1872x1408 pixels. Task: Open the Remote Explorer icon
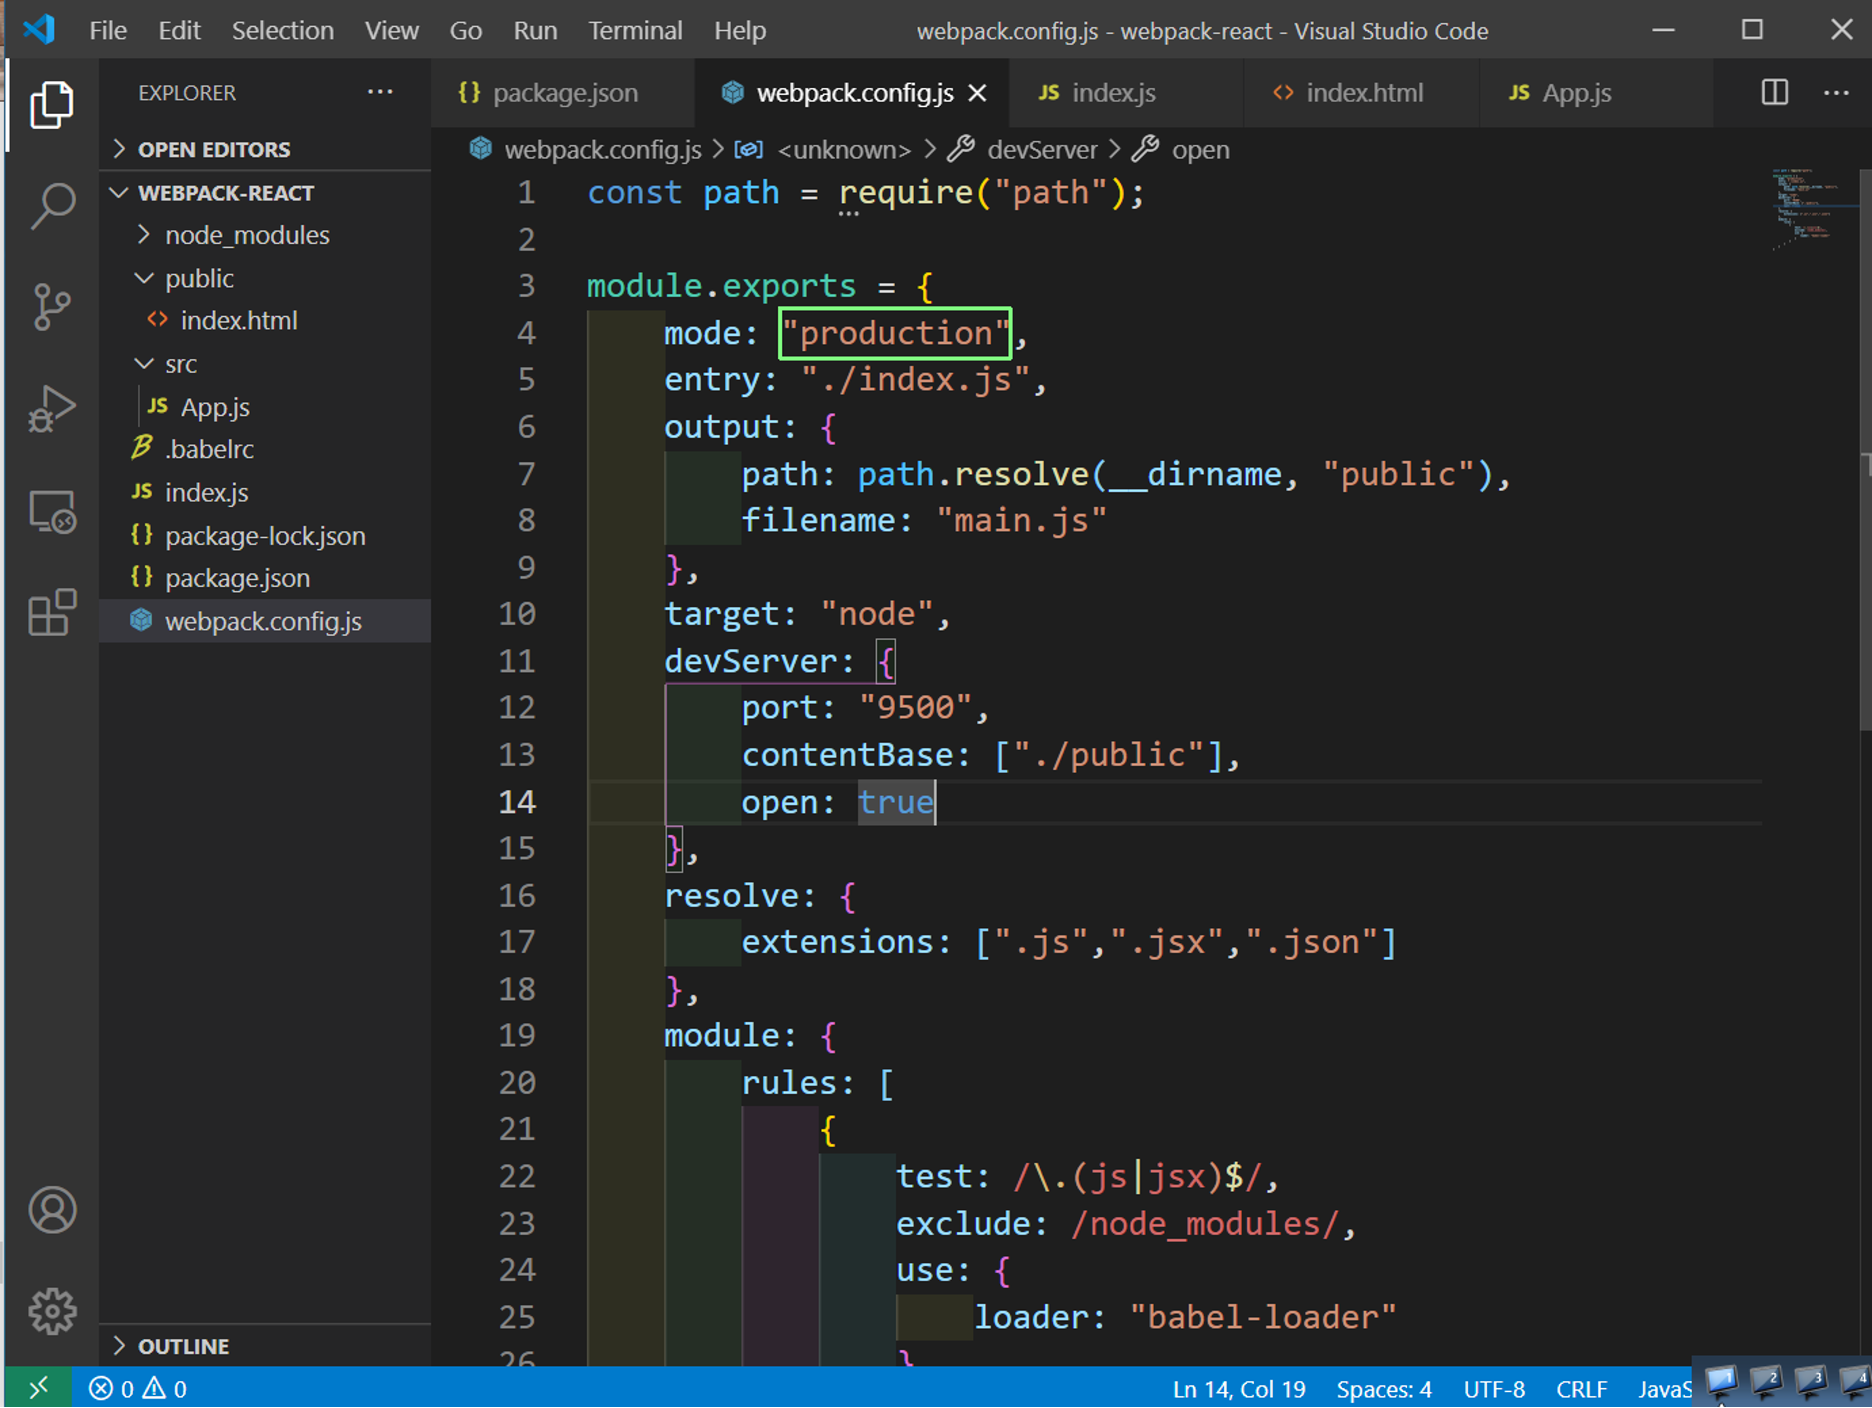[x=52, y=512]
